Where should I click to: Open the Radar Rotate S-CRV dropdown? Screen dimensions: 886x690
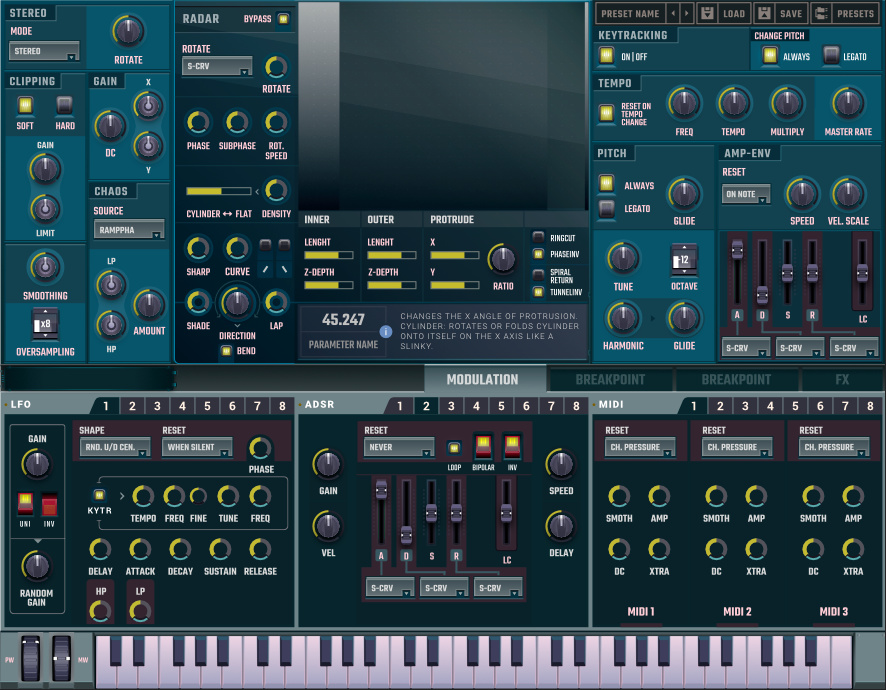[x=217, y=66]
